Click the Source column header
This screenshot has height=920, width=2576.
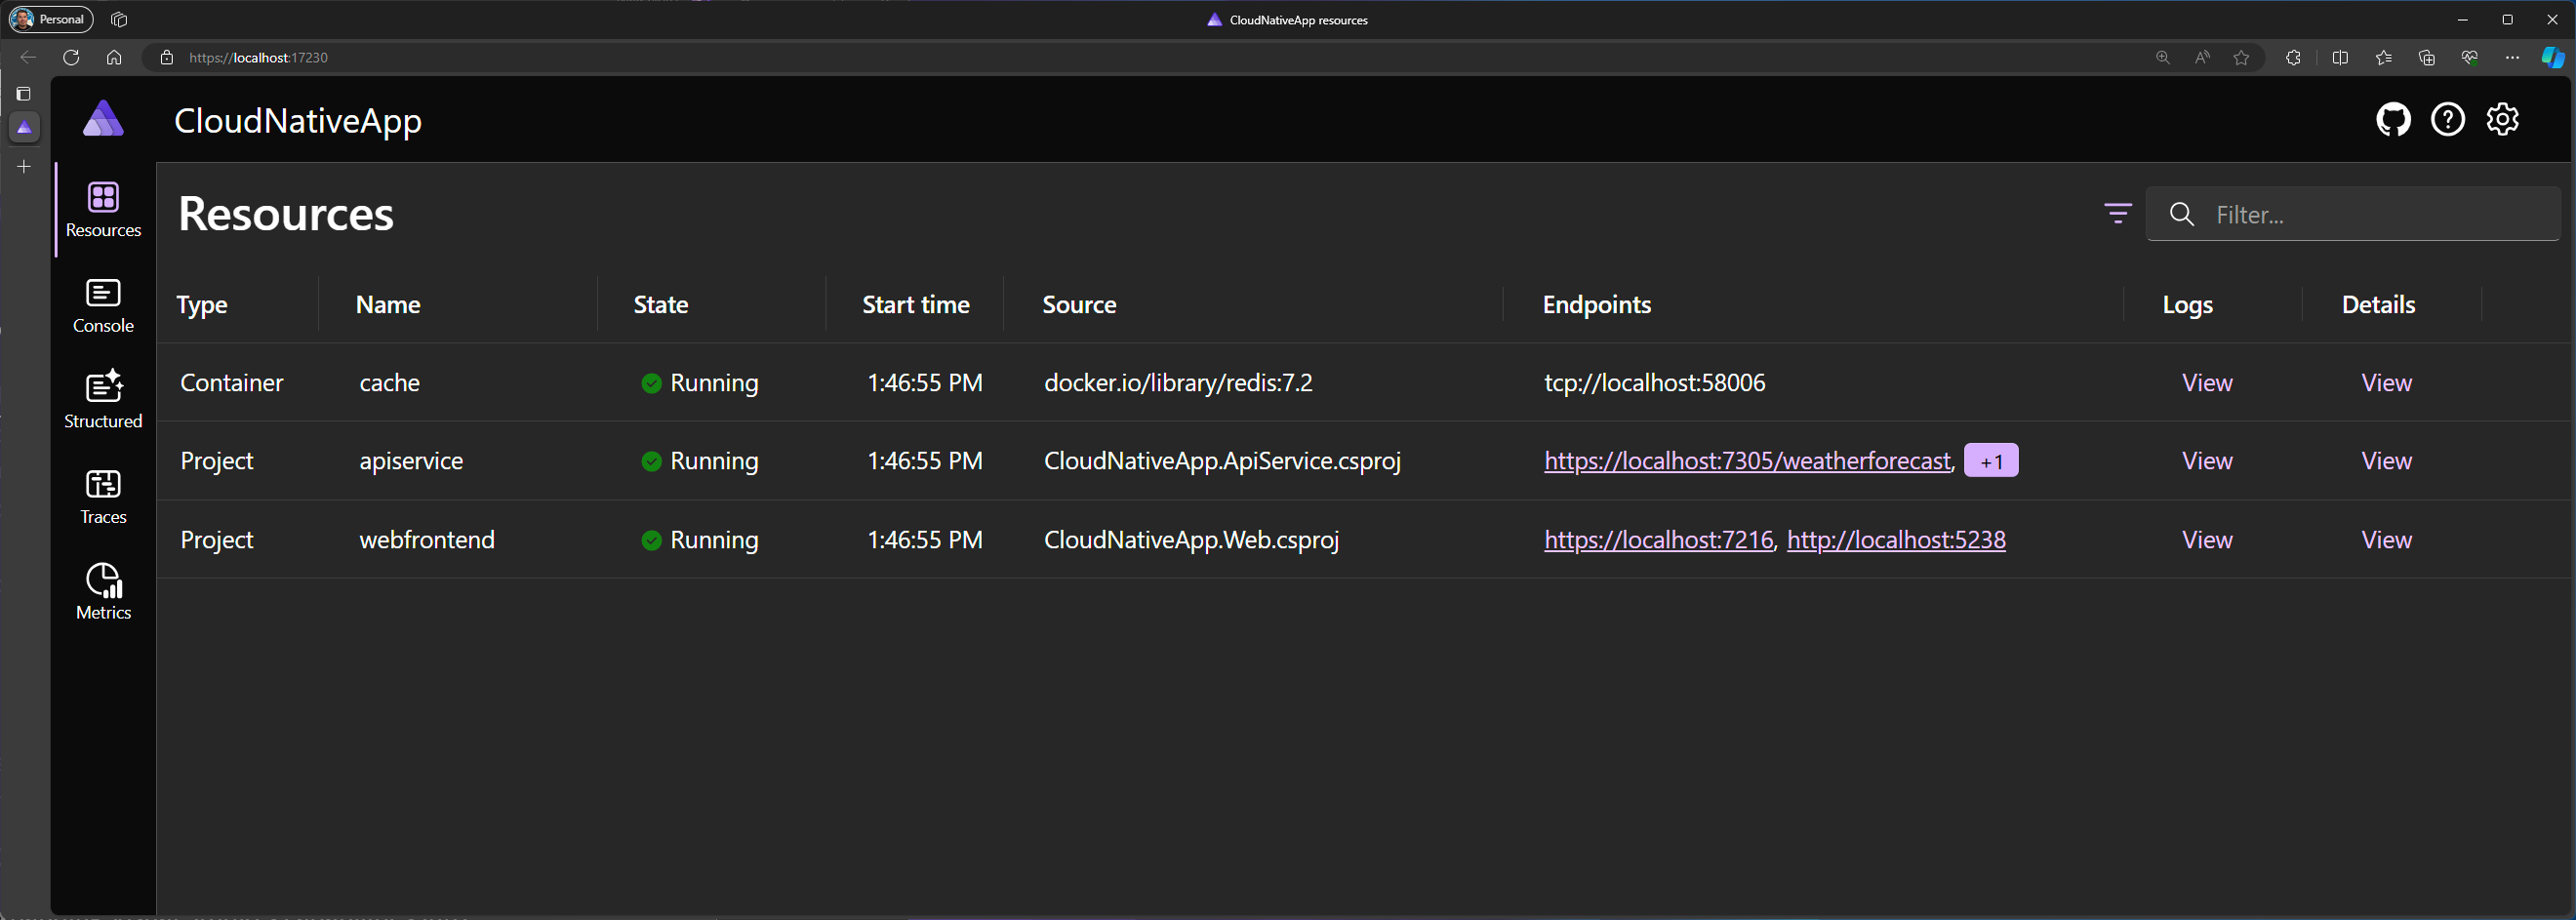click(1079, 305)
